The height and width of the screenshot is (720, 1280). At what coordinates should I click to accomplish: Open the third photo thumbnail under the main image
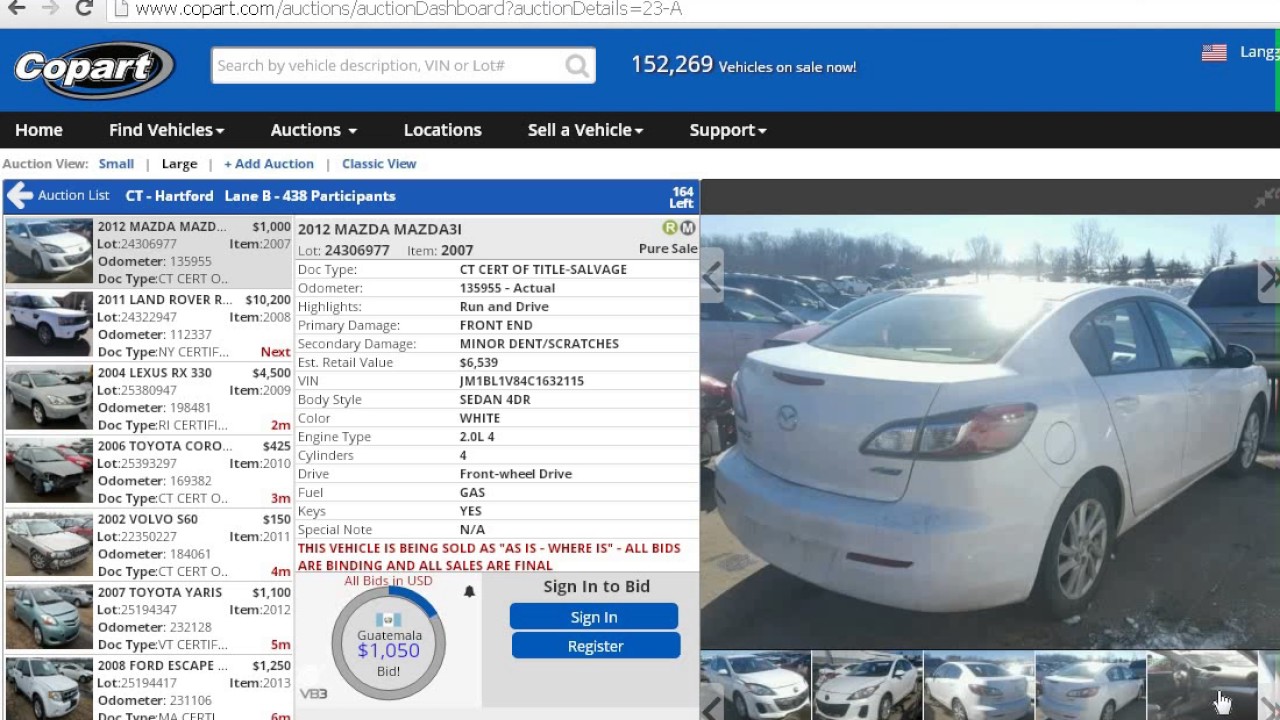tap(979, 686)
